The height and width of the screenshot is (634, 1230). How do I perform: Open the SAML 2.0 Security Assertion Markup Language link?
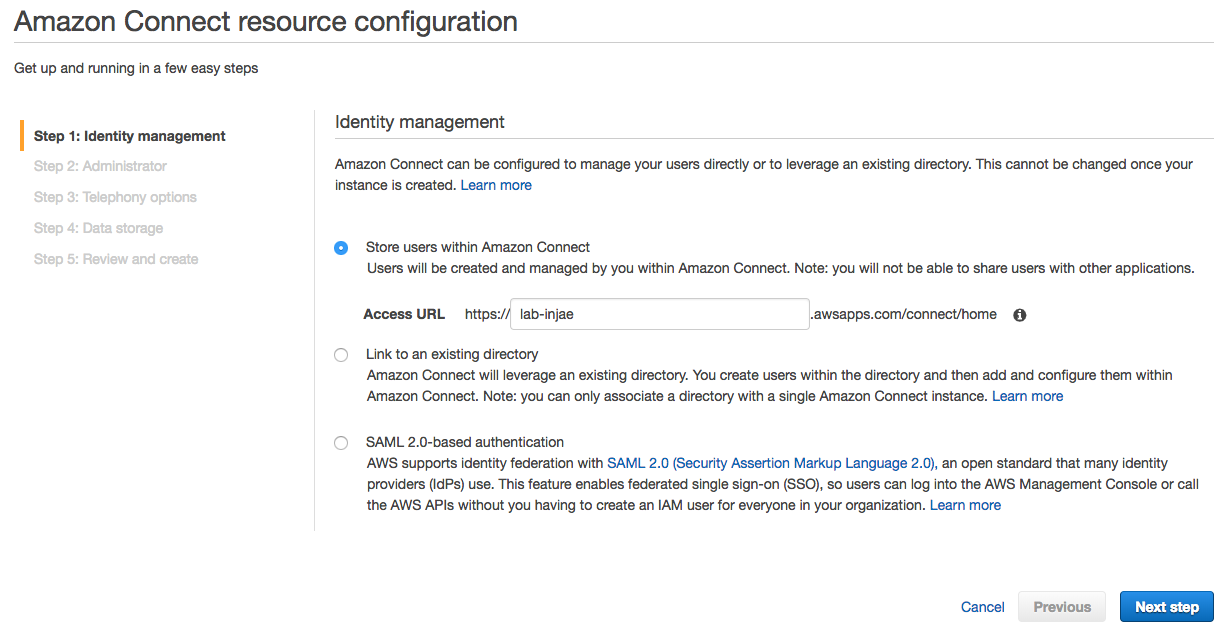(x=771, y=463)
